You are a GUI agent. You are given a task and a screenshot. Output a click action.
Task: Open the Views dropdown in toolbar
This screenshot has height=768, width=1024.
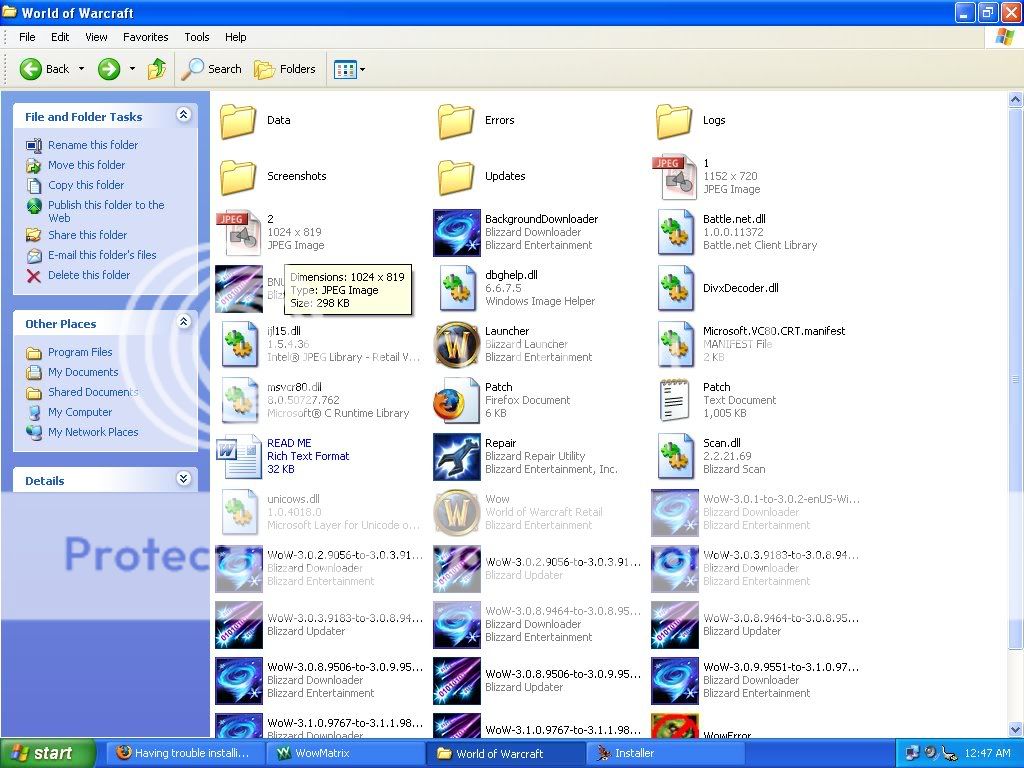[349, 69]
